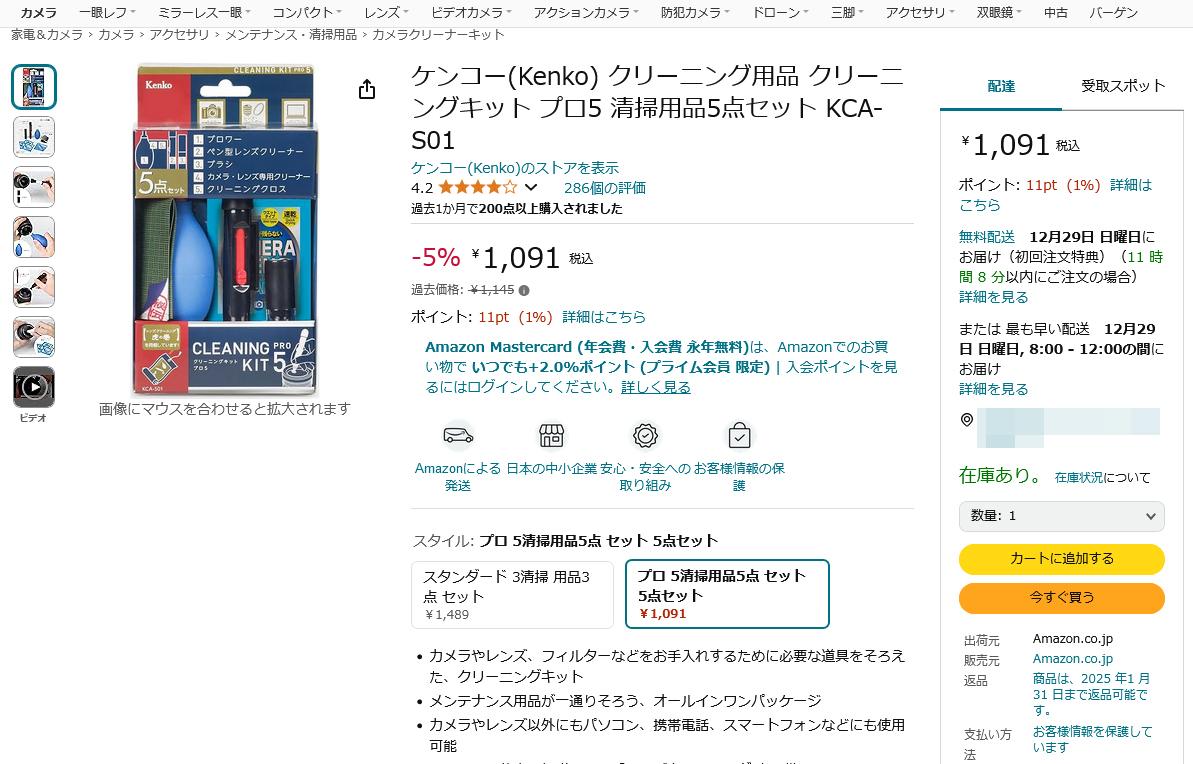This screenshot has width=1193, height=764.
Task: Click the 今すぐ買う button
Action: (1061, 597)
